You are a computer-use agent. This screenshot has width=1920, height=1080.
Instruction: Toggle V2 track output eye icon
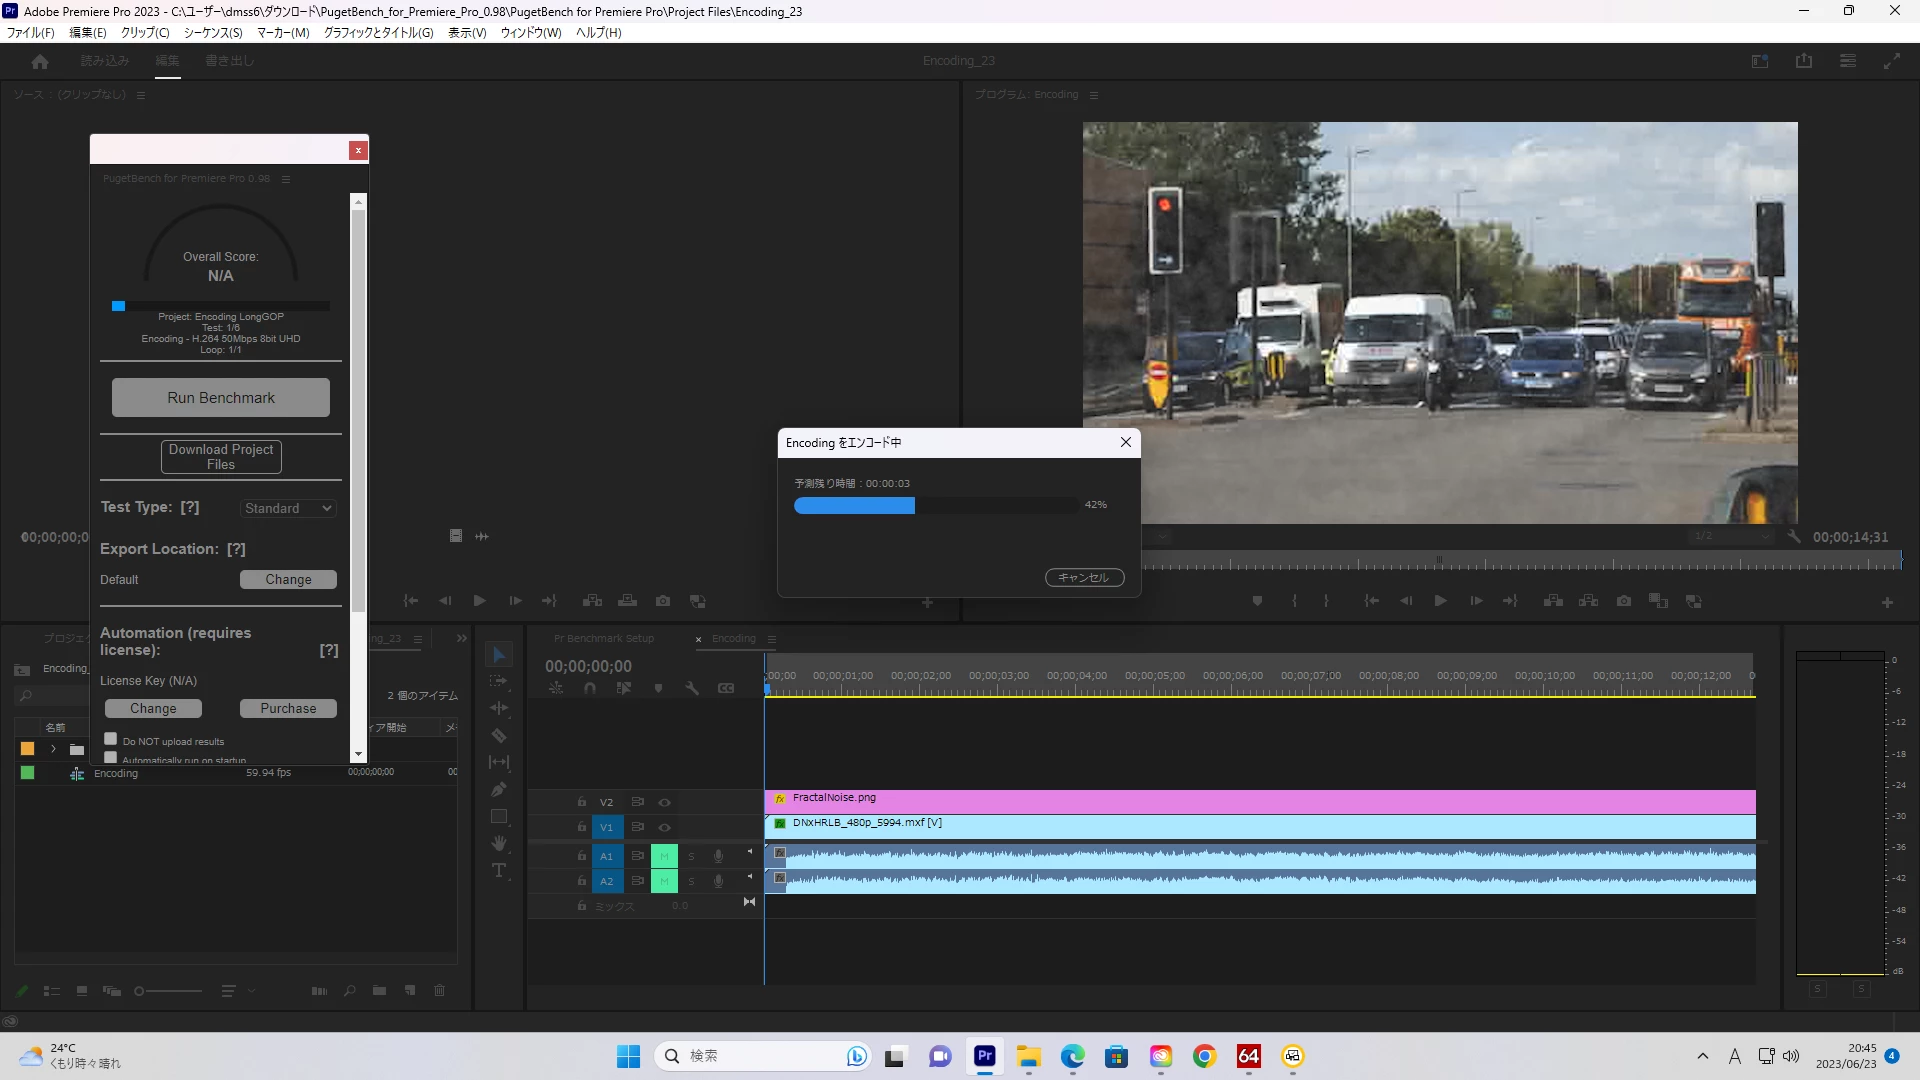664,802
